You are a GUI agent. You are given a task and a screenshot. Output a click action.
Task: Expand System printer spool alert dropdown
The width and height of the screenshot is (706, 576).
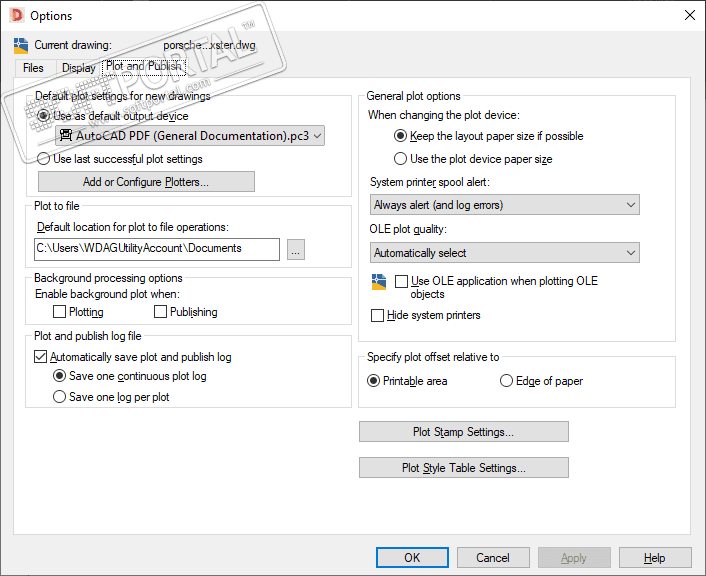pos(504,205)
